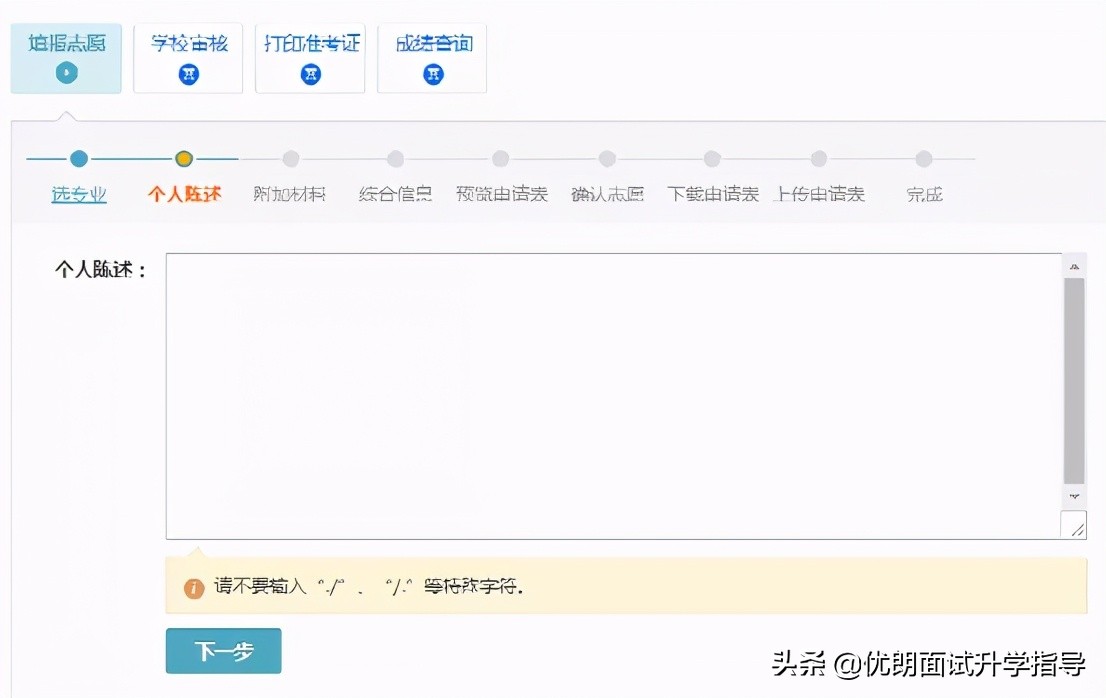The image size is (1106, 698).
Task: Click the blue icon under 成绩查询
Action: coord(433,74)
